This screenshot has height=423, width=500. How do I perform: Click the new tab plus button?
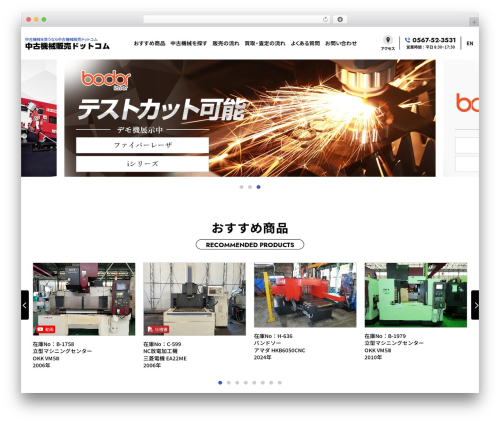(474, 22)
